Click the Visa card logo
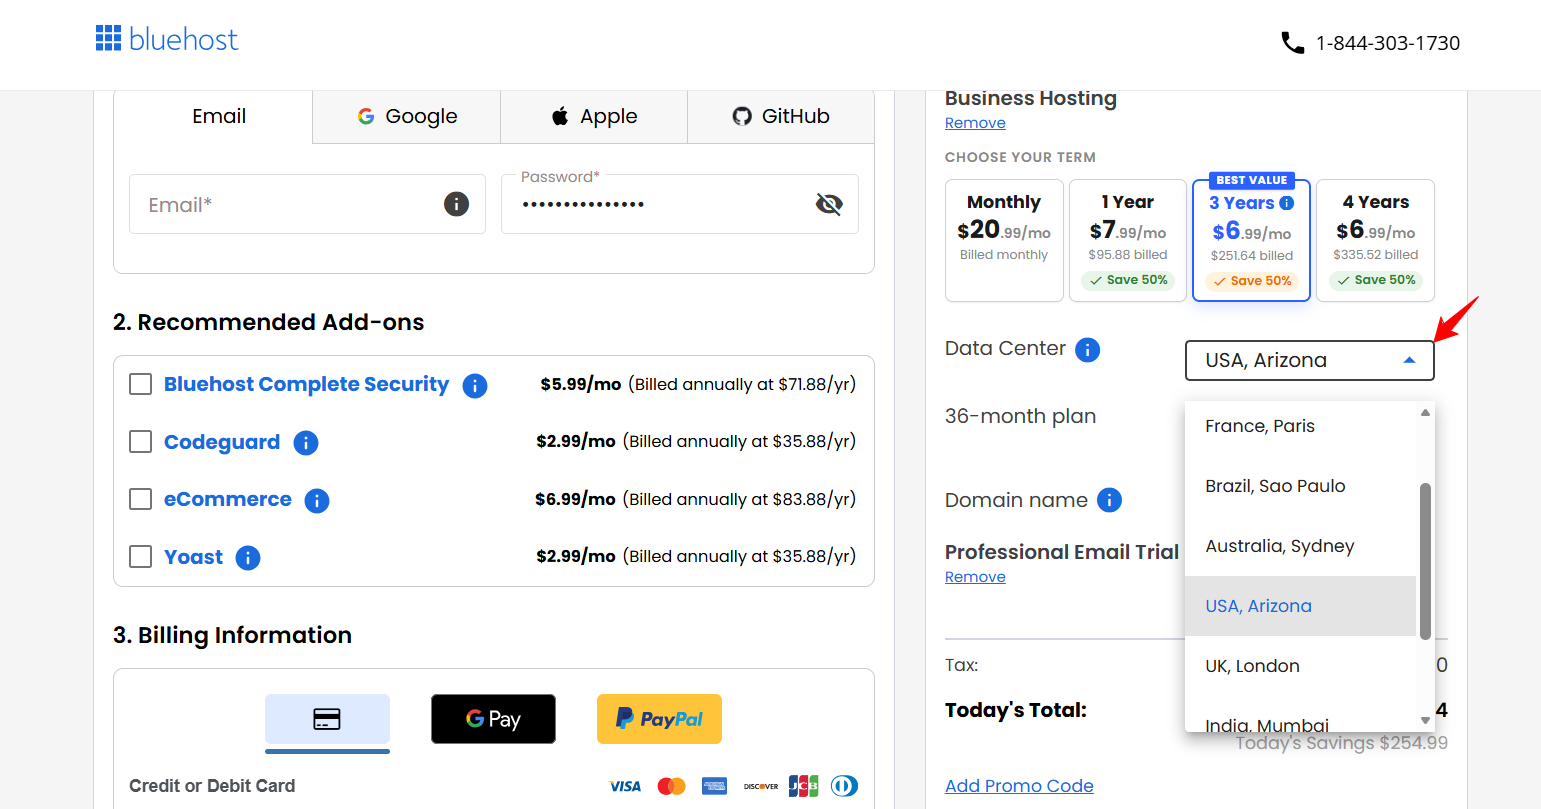 tap(625, 786)
